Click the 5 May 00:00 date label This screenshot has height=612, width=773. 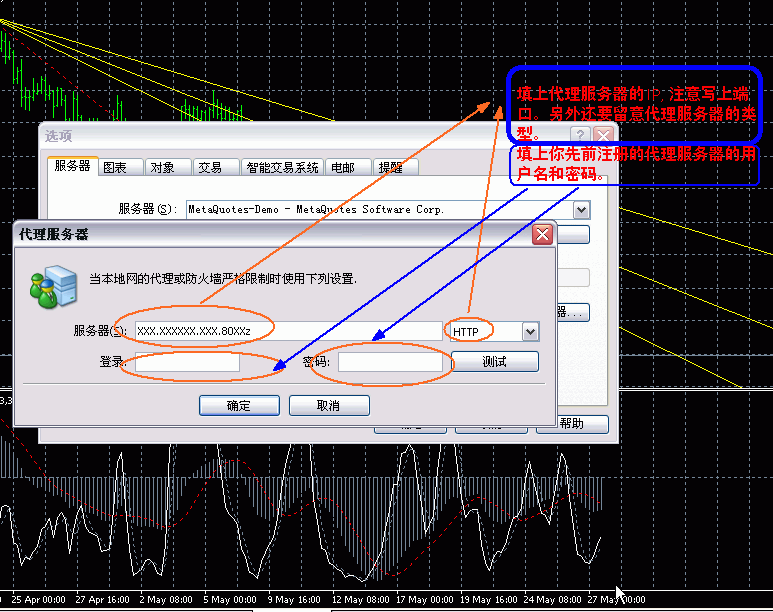(230, 600)
